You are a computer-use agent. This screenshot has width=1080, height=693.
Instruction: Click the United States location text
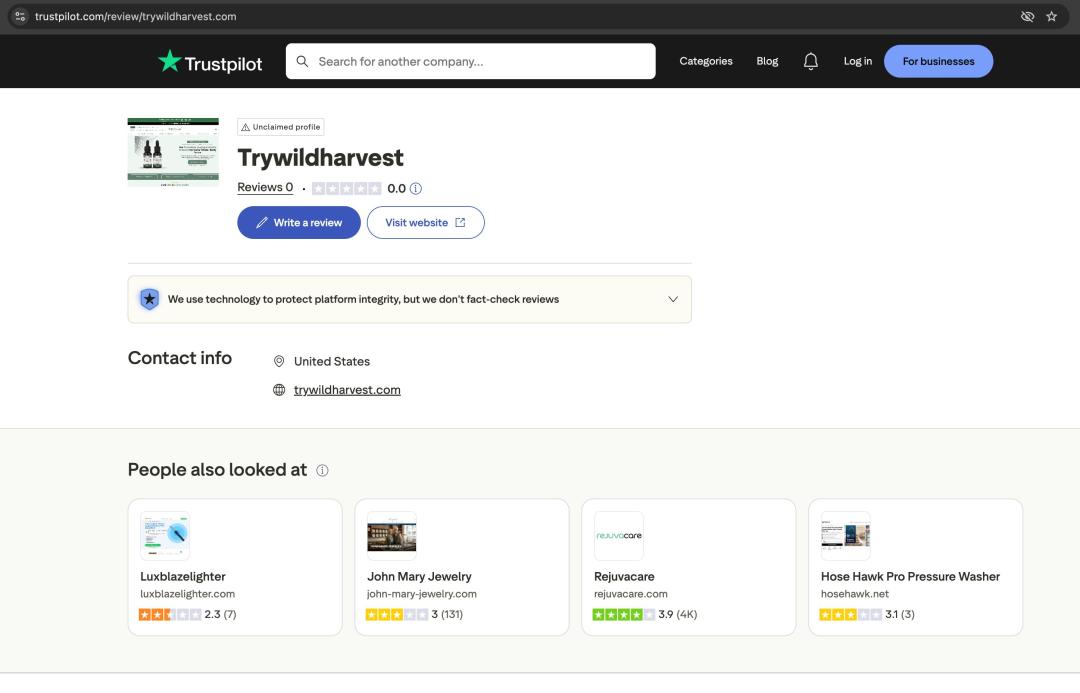pyautogui.click(x=332, y=362)
